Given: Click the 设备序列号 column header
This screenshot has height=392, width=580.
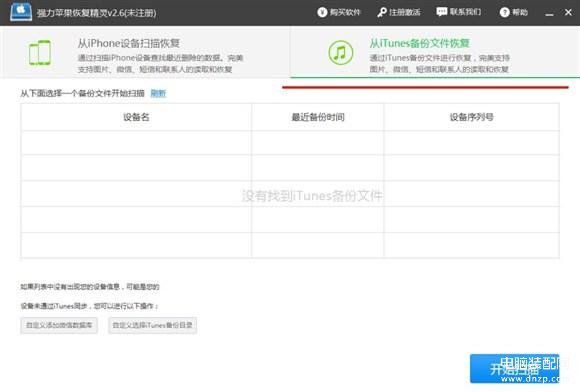Looking at the screenshot, I should [472, 117].
